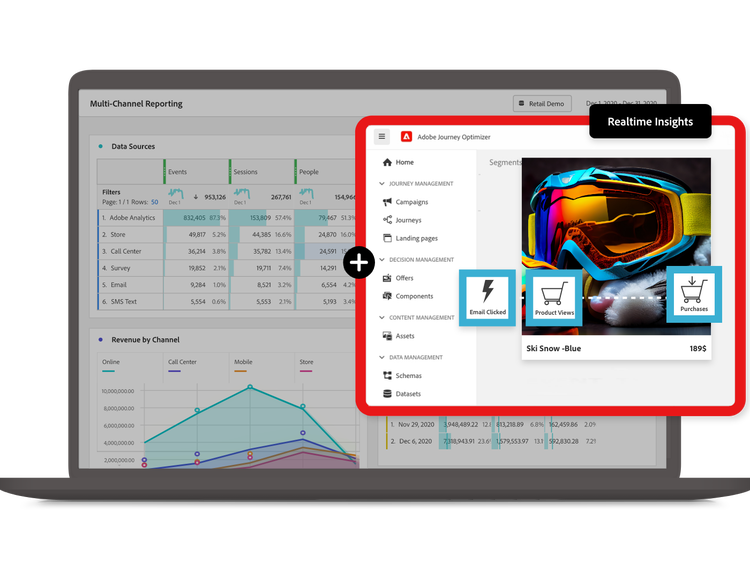
Task: Click the Datasets database icon
Action: tap(387, 394)
